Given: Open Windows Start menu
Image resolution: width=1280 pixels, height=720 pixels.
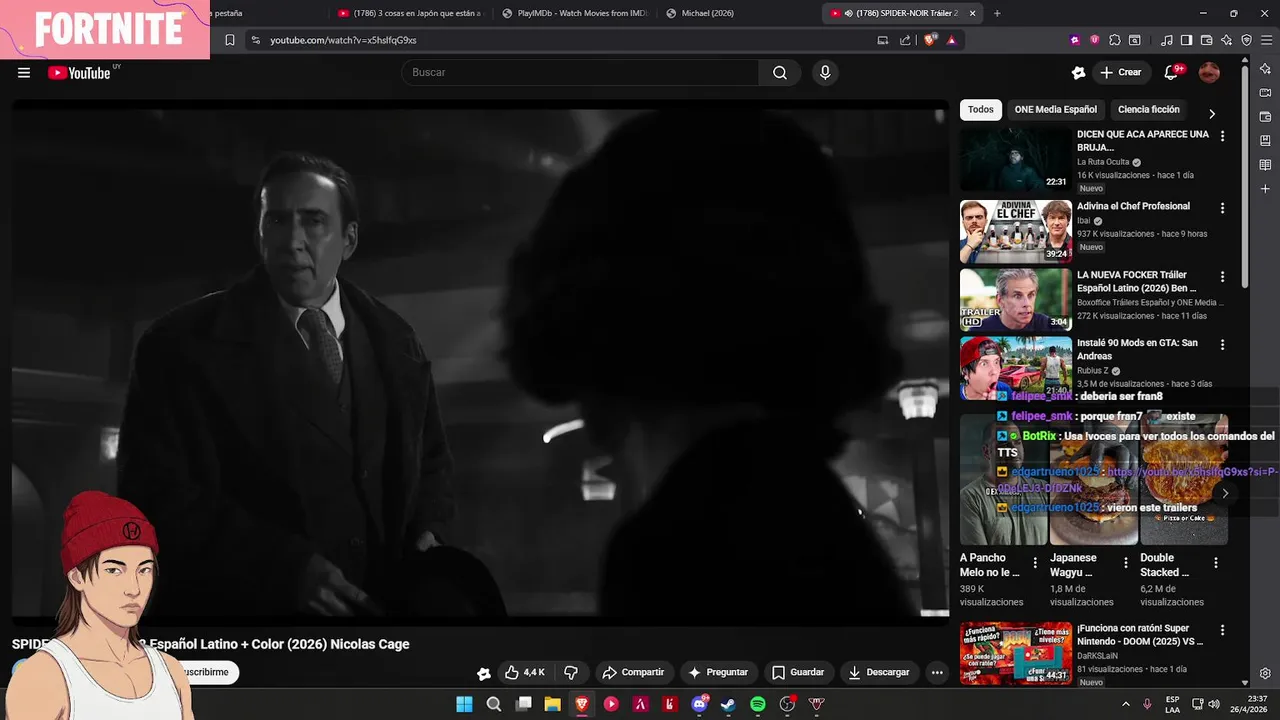Looking at the screenshot, I should click(x=465, y=704).
